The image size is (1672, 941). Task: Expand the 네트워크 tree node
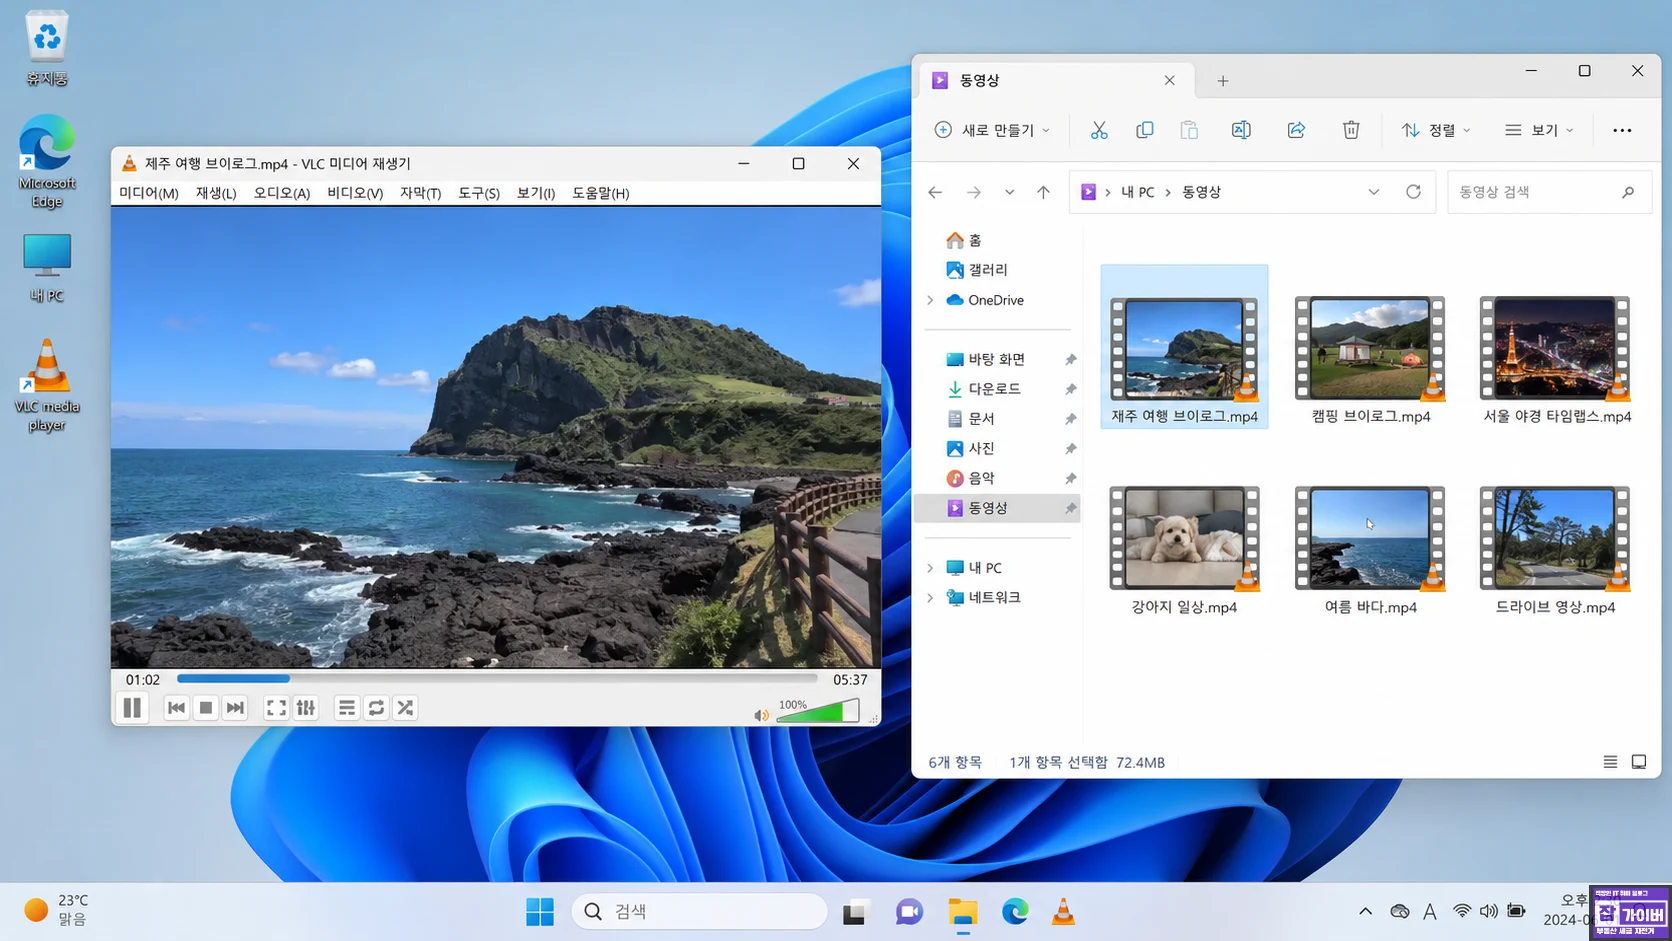tap(930, 598)
